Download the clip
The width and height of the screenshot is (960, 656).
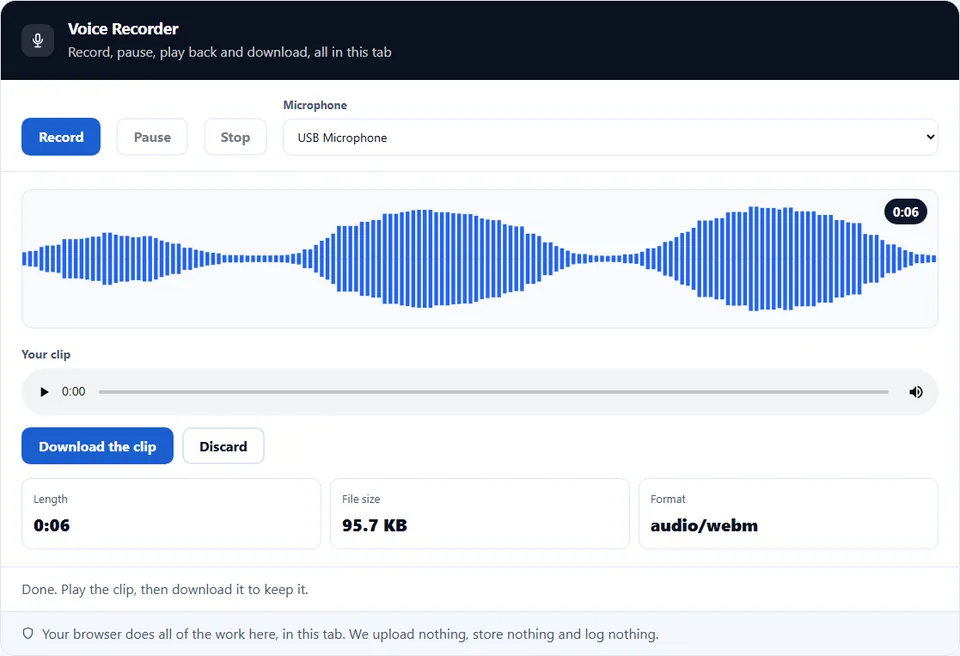click(x=97, y=446)
